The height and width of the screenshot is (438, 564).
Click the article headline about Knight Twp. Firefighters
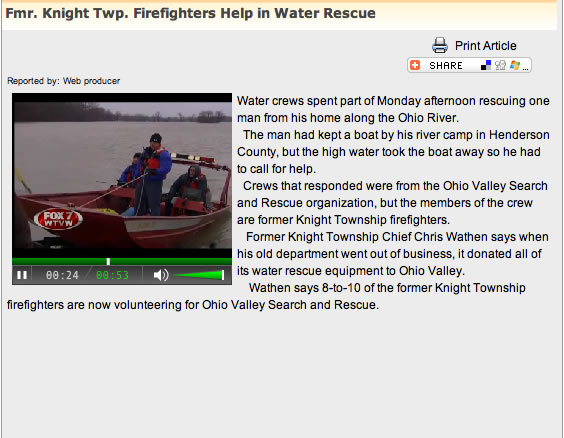[190, 13]
